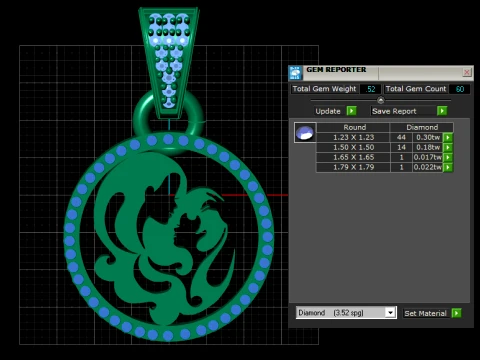Click the Update label

point(328,111)
